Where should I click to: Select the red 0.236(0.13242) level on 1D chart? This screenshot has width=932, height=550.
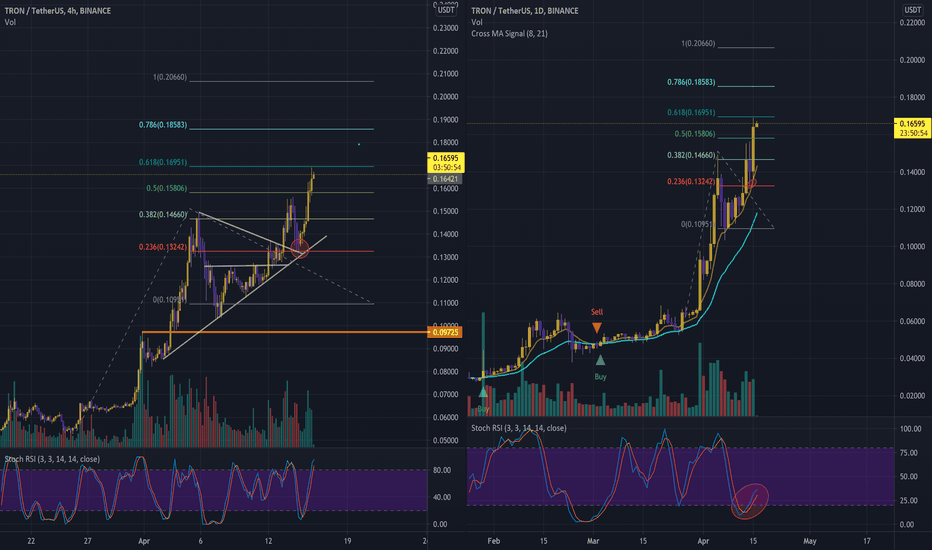(x=691, y=181)
